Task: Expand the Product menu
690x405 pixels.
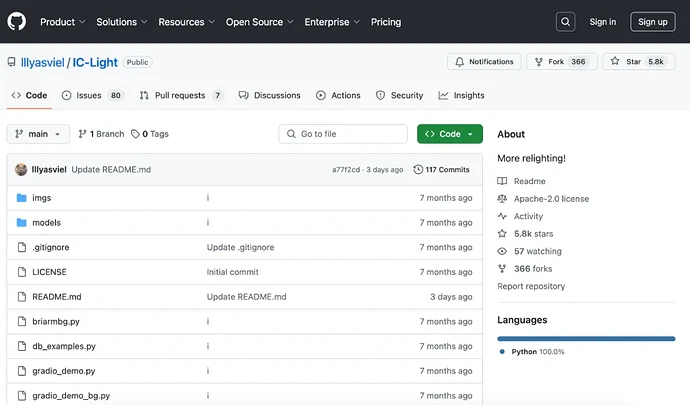Action: 62,21
